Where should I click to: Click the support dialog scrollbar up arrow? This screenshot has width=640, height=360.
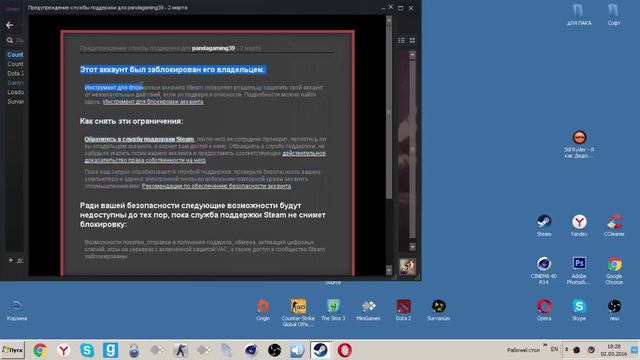pyautogui.click(x=389, y=20)
